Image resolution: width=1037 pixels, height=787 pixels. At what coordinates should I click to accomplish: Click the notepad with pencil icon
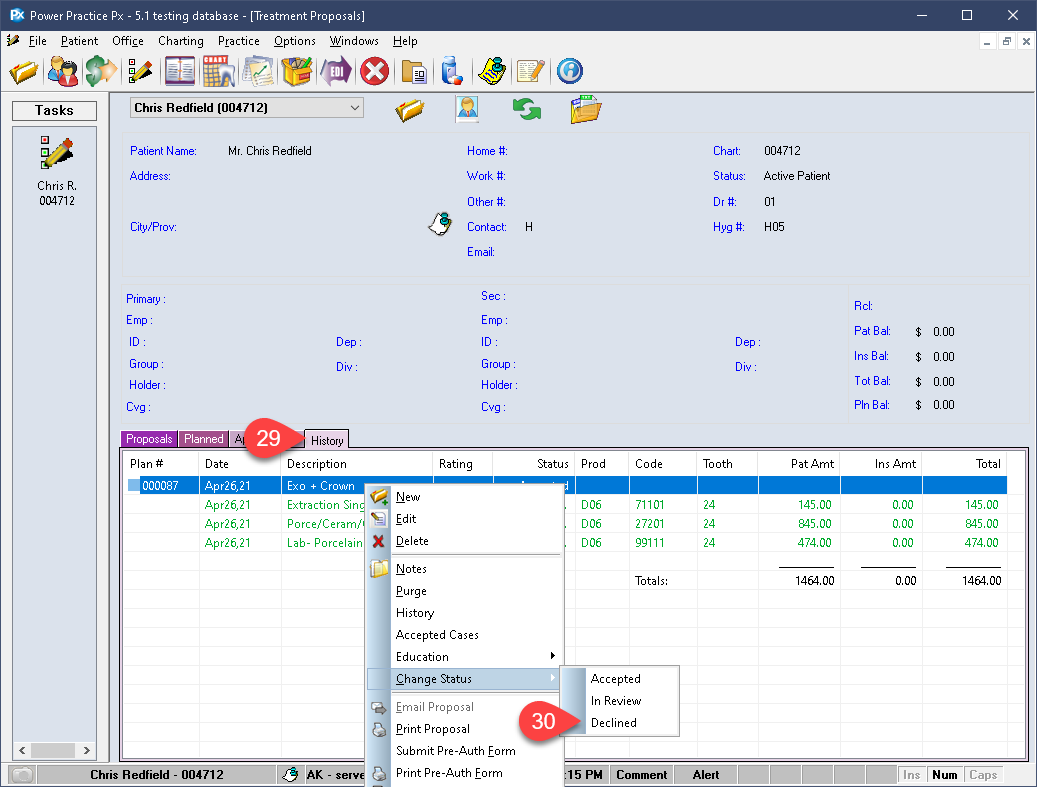pyautogui.click(x=530, y=71)
